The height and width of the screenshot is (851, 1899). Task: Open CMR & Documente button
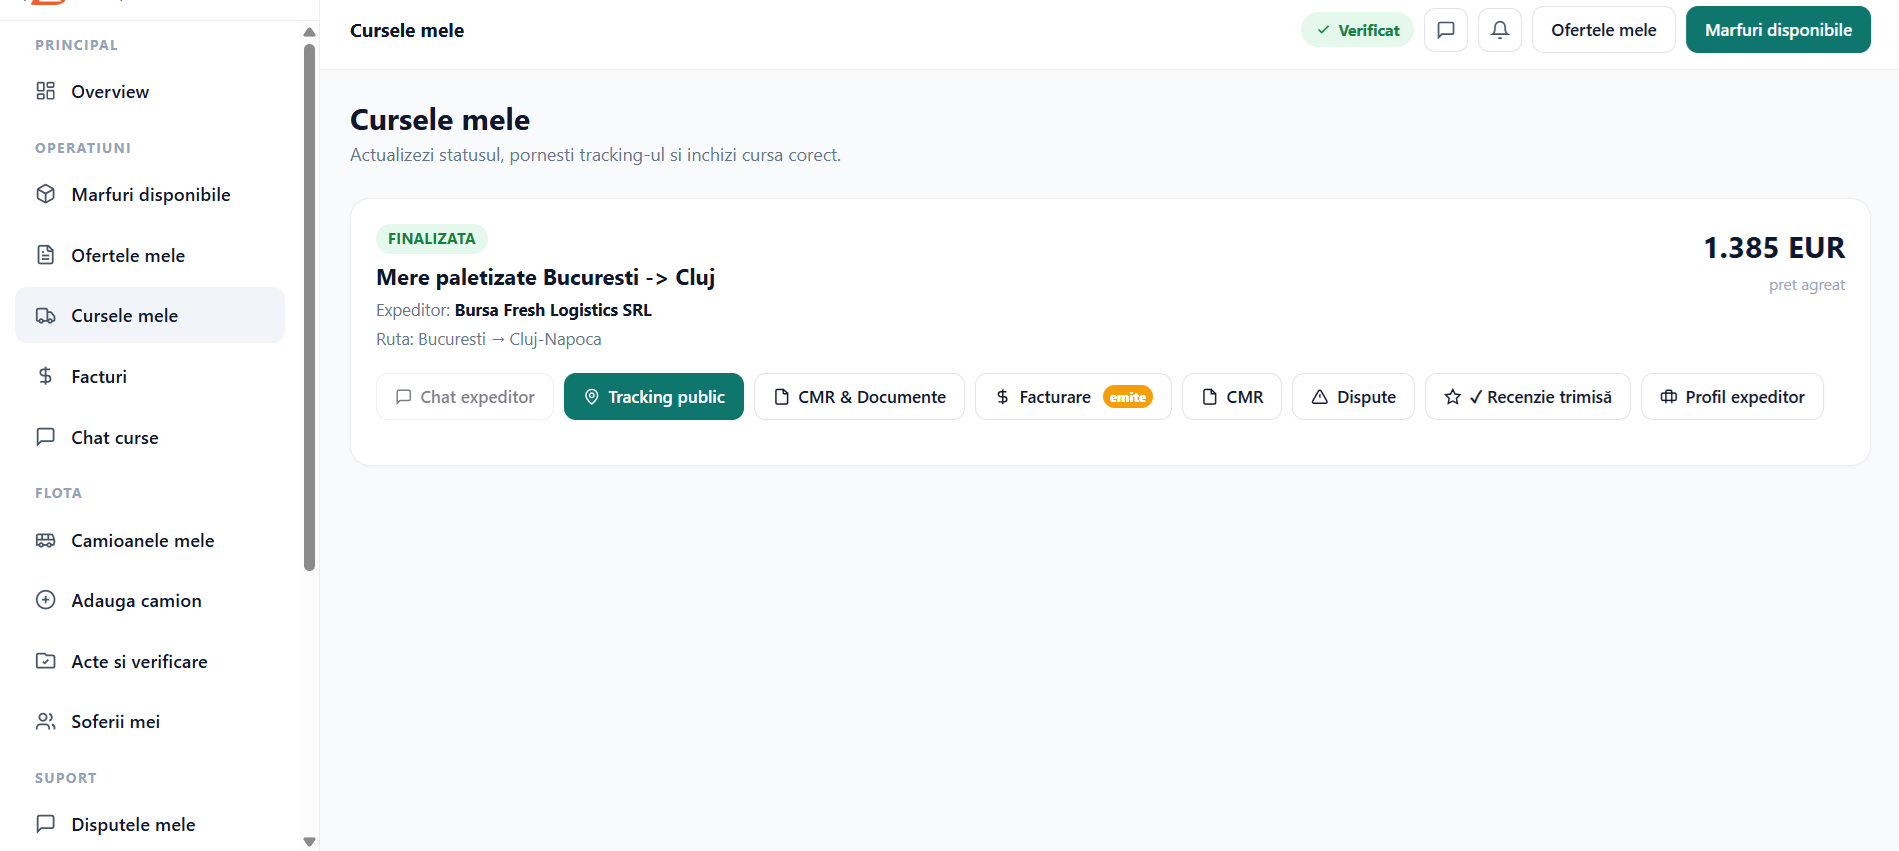859,397
